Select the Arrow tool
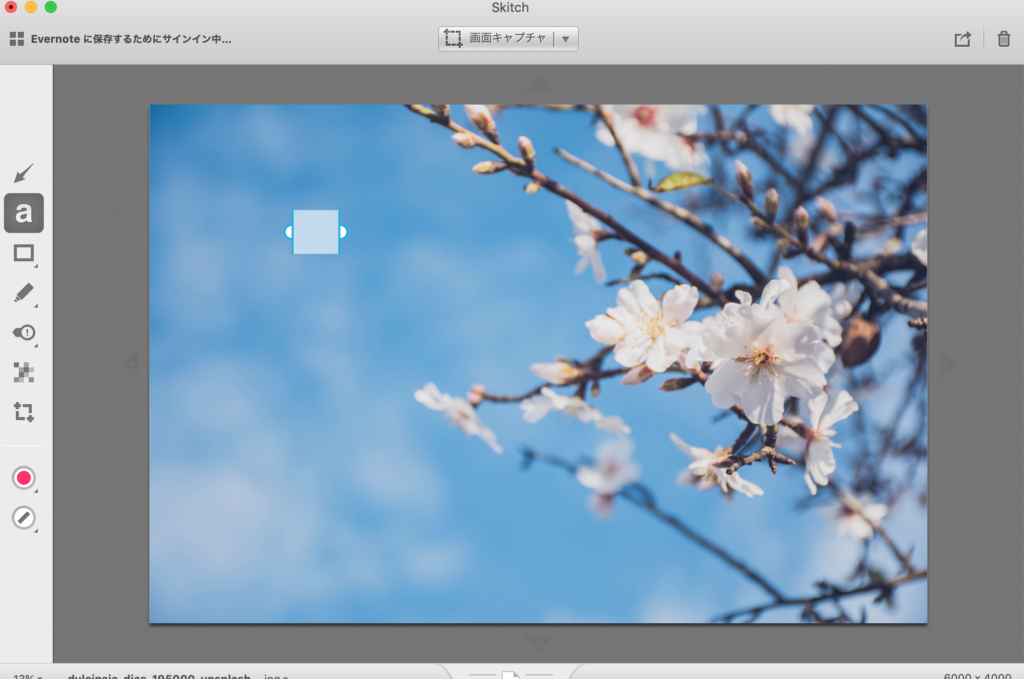 click(x=24, y=173)
